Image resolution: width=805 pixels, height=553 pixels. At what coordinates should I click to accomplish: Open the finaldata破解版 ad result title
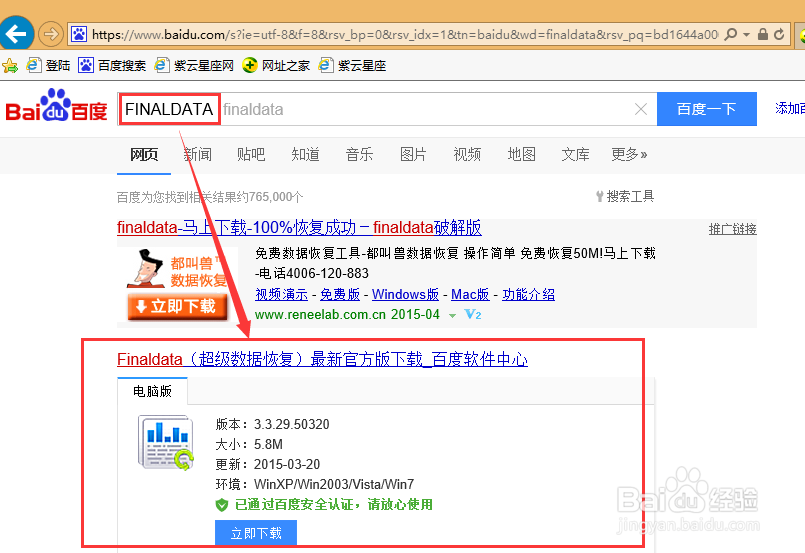[299, 227]
